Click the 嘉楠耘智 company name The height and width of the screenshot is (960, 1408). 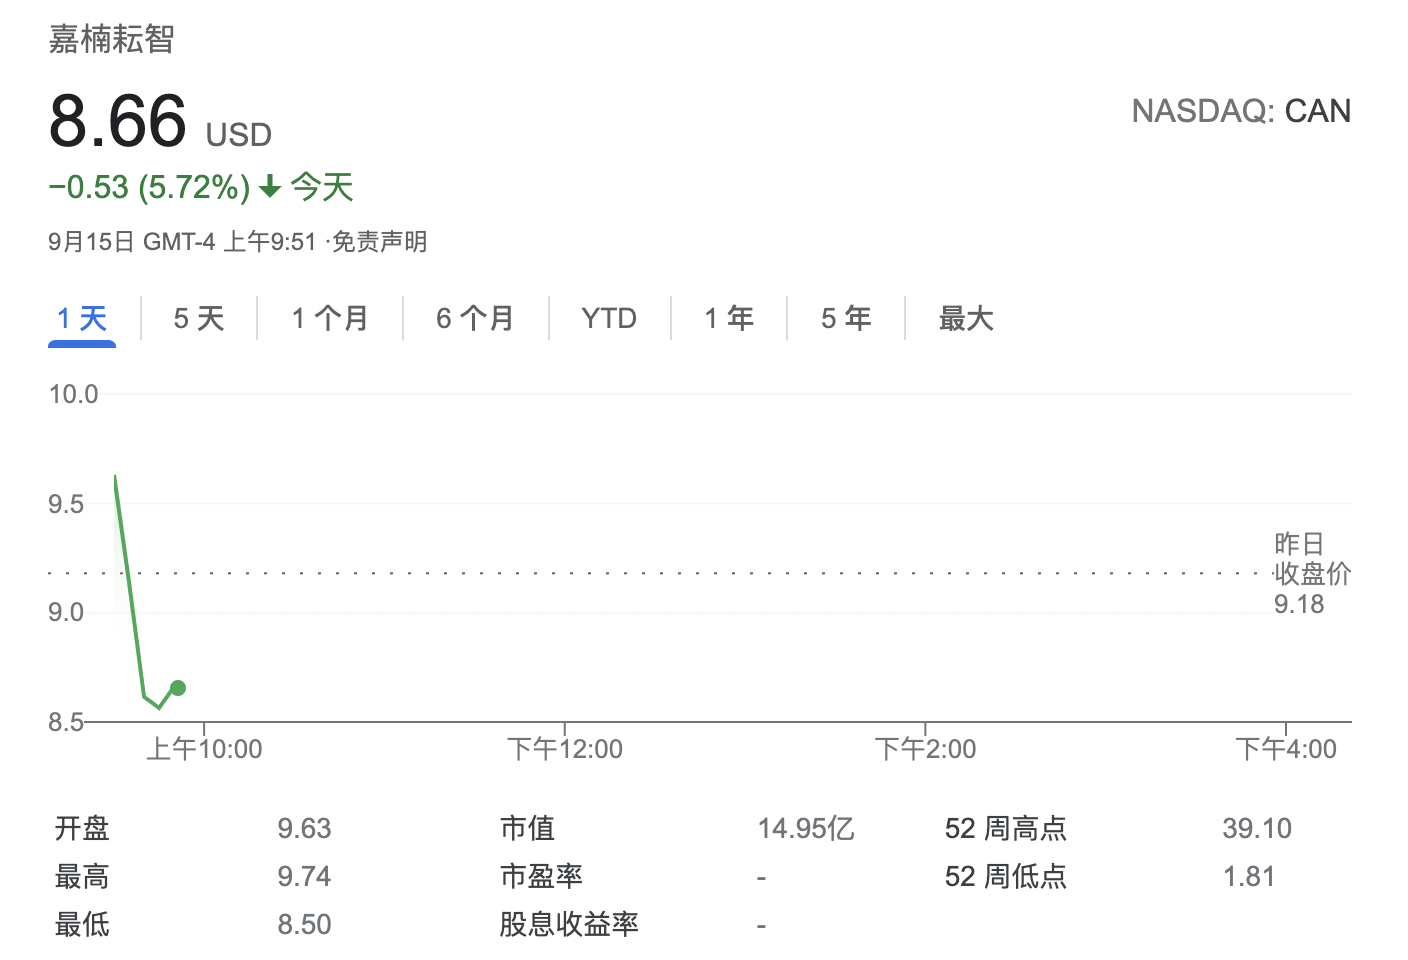point(112,40)
